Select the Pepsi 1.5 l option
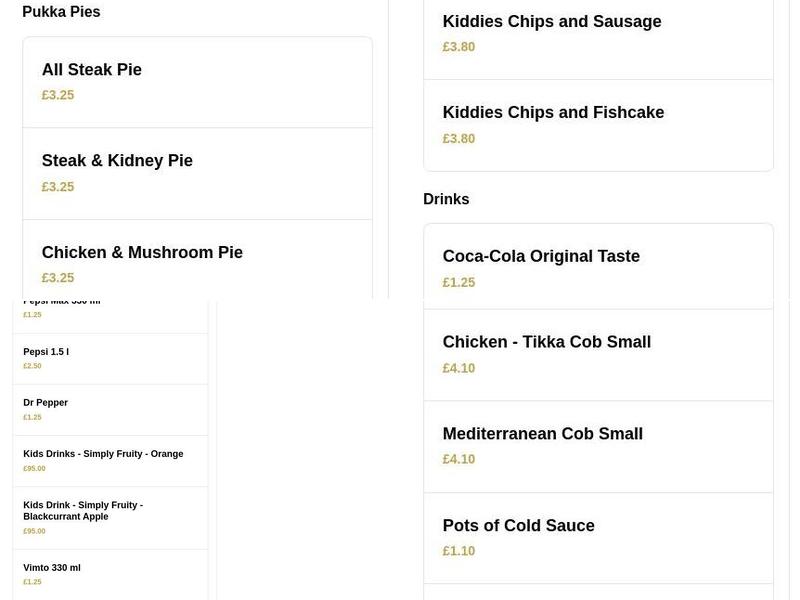 click(46, 351)
